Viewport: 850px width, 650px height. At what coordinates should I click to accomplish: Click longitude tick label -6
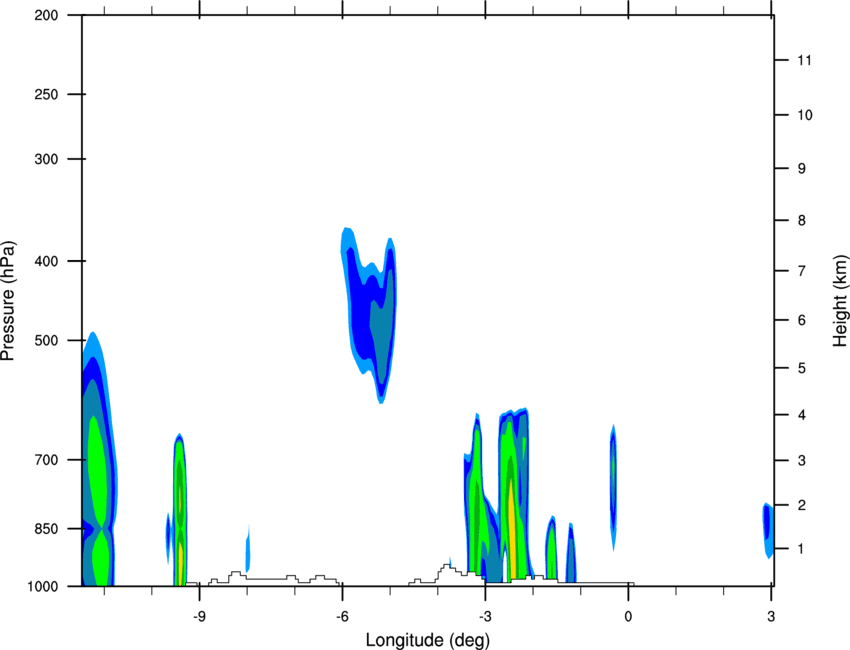[342, 617]
